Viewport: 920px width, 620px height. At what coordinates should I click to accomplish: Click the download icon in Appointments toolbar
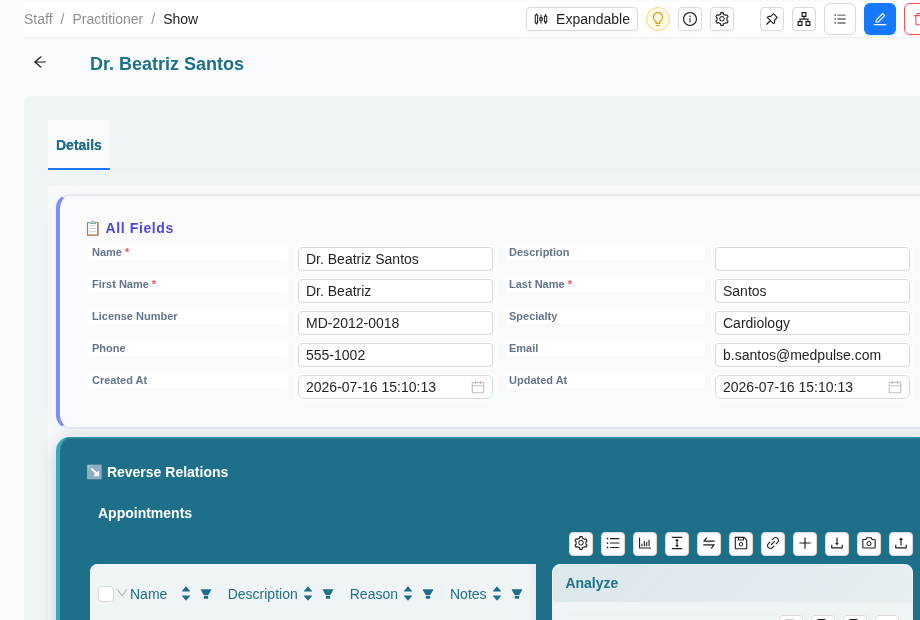(837, 543)
